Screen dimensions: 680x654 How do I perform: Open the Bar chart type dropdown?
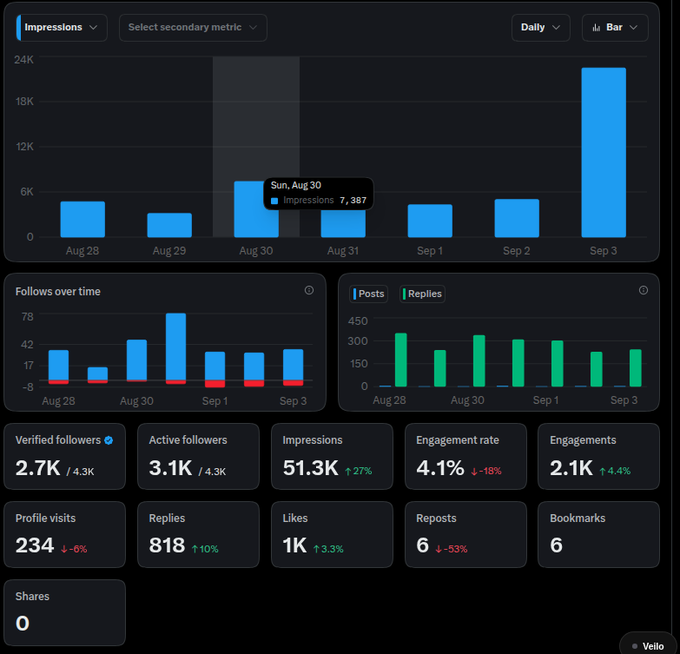pyautogui.click(x=615, y=27)
